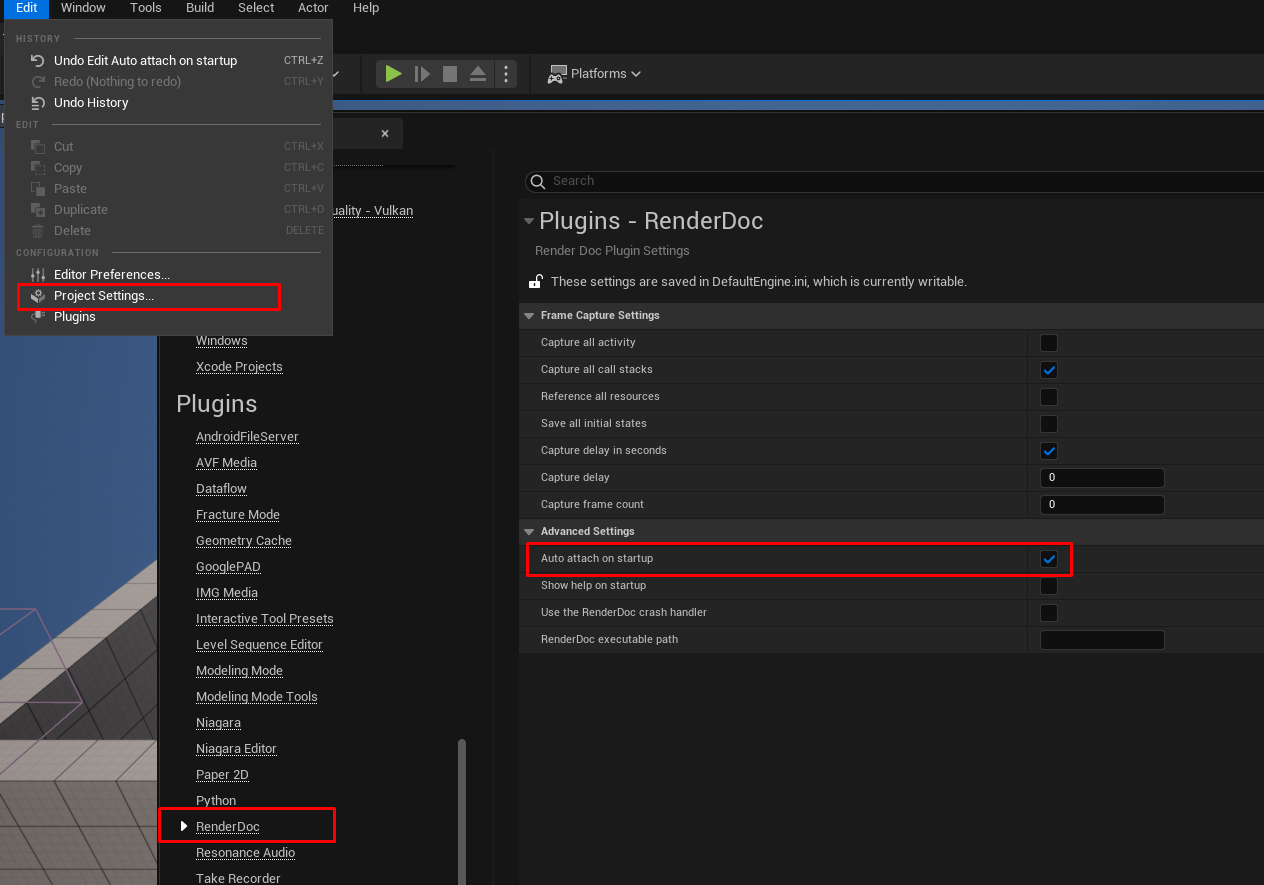Toggle Capture all activity checkbox
Image resolution: width=1264 pixels, height=885 pixels.
[1049, 343]
